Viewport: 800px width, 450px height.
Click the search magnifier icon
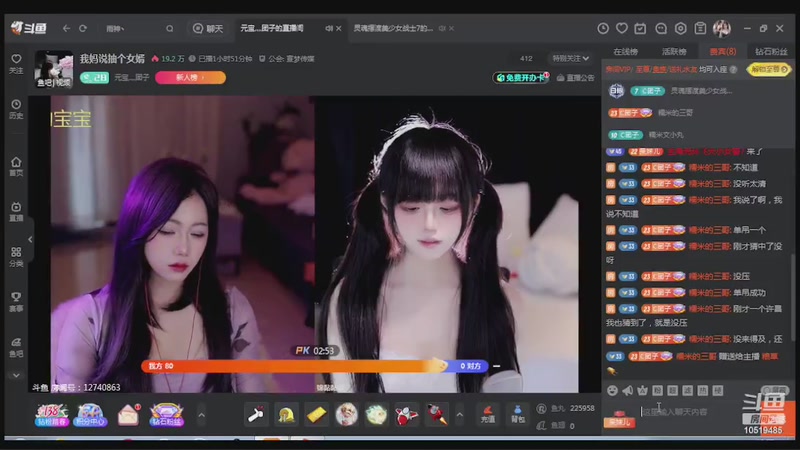(x=170, y=29)
